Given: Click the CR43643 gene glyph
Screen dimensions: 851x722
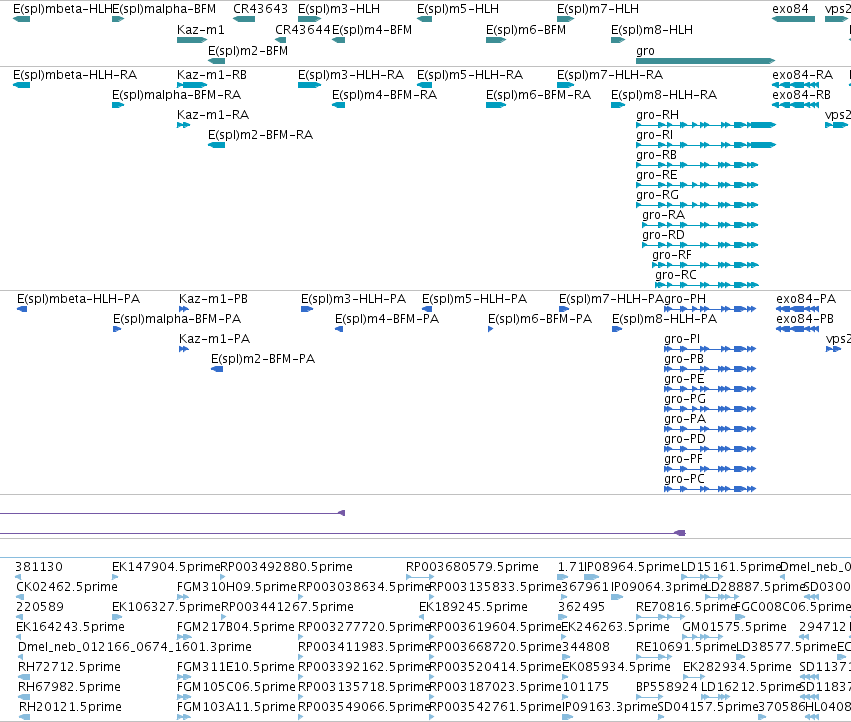Looking at the screenshot, I should (x=244, y=20).
